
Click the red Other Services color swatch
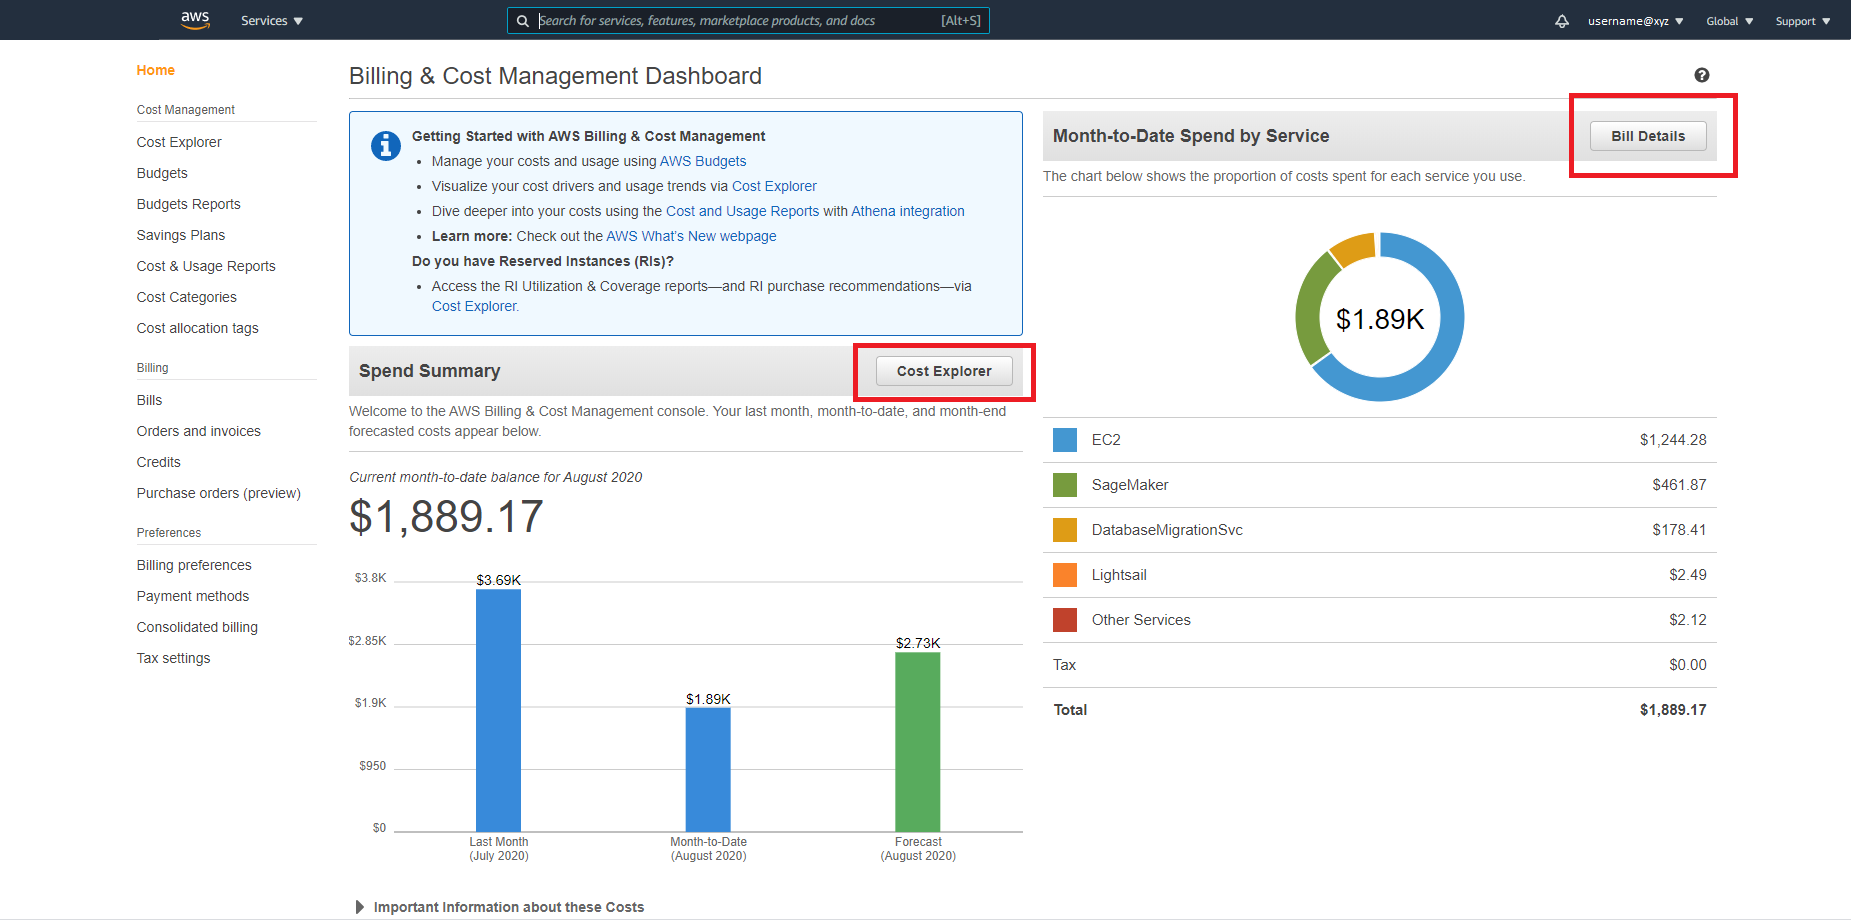[1065, 620]
